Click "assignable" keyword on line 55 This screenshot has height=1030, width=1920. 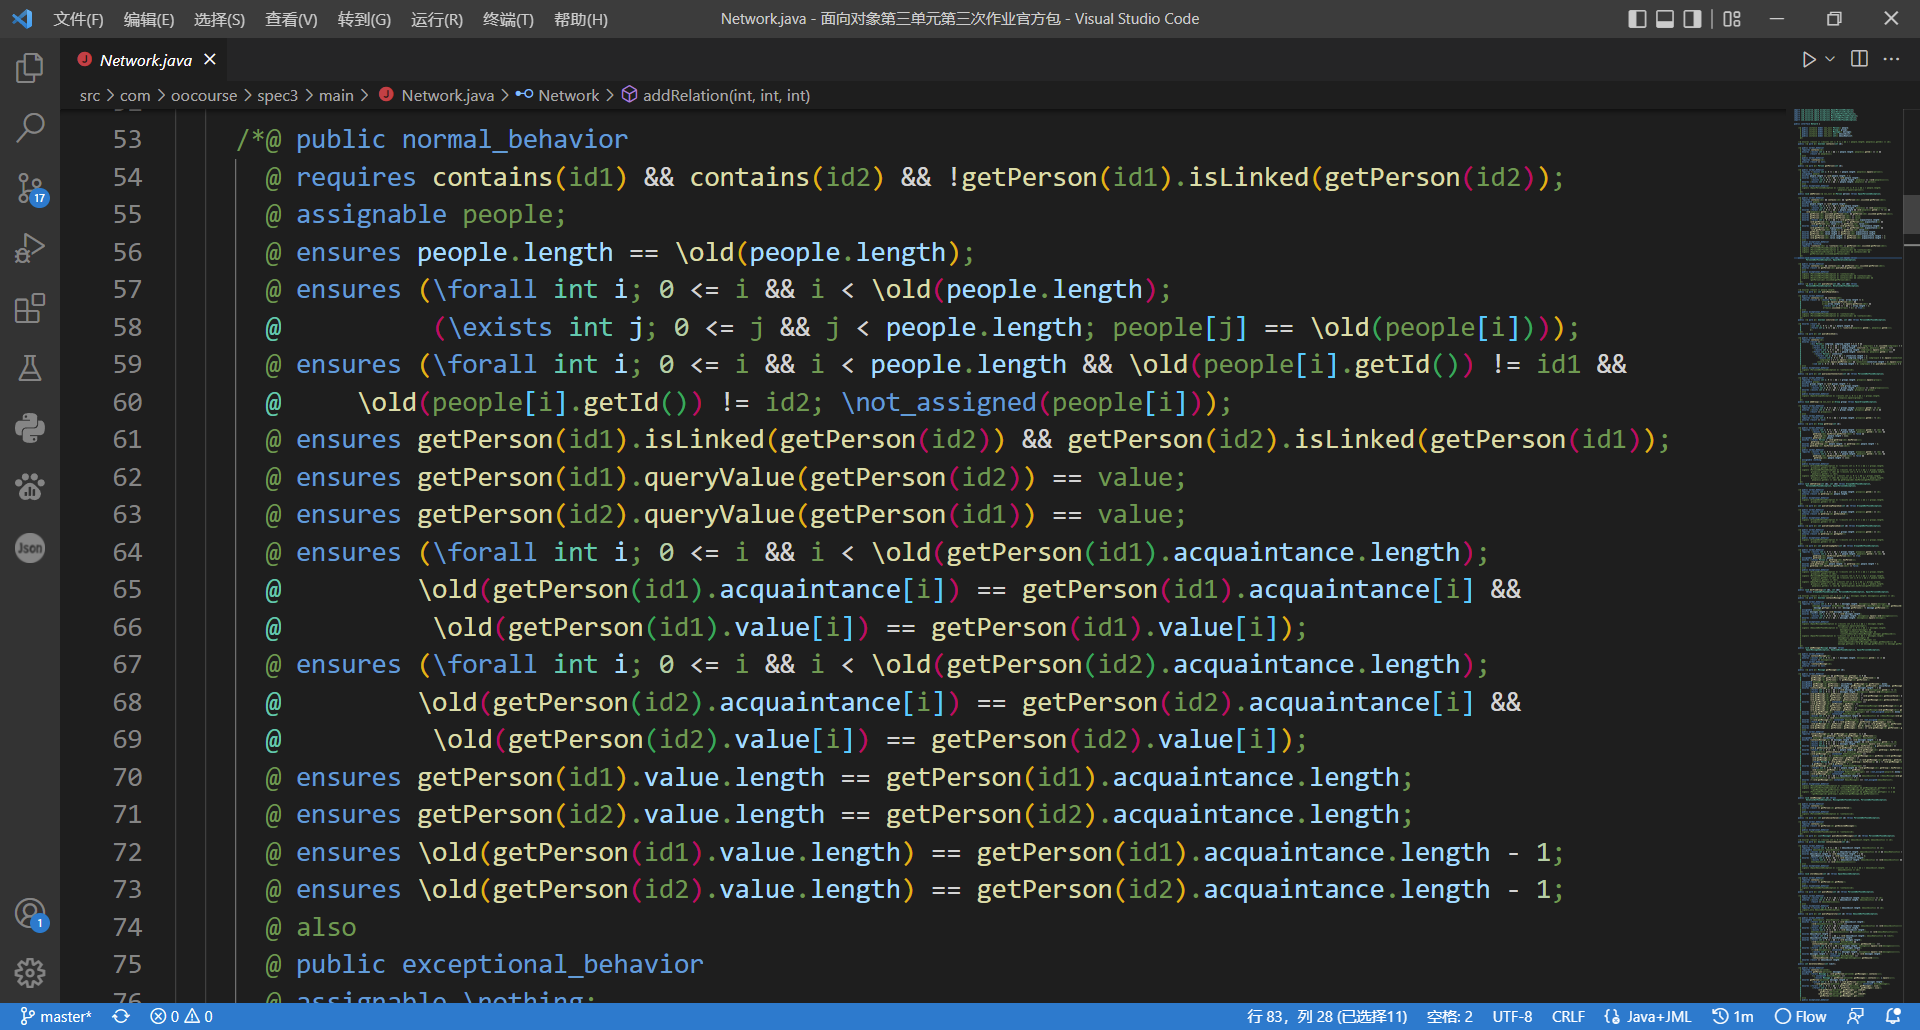[x=371, y=214]
